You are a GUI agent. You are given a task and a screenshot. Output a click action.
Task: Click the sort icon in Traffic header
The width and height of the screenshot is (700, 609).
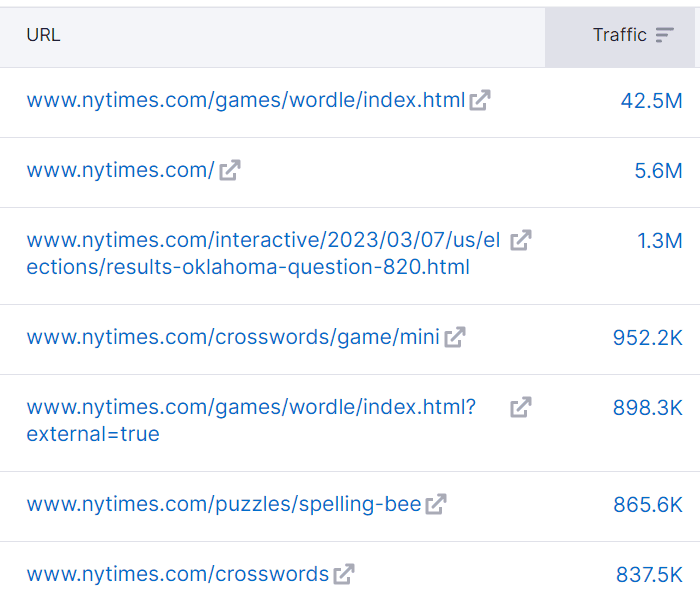[x=665, y=35]
